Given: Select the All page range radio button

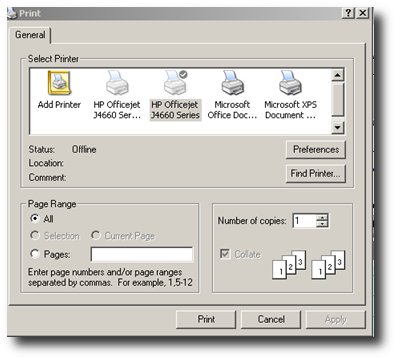Looking at the screenshot, I should pyautogui.click(x=34, y=218).
